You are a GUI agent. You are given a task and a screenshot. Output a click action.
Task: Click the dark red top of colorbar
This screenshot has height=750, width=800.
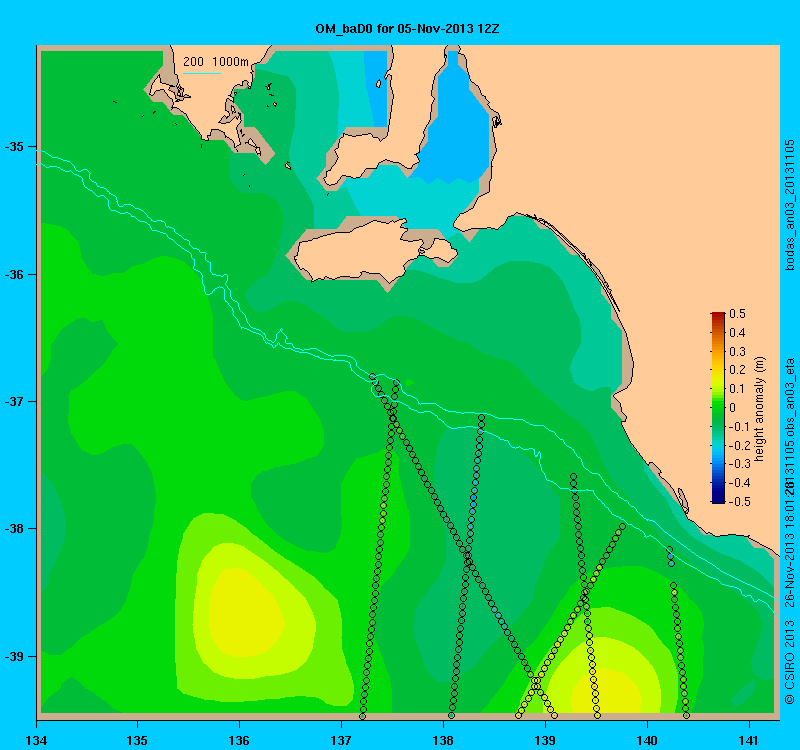[718, 316]
